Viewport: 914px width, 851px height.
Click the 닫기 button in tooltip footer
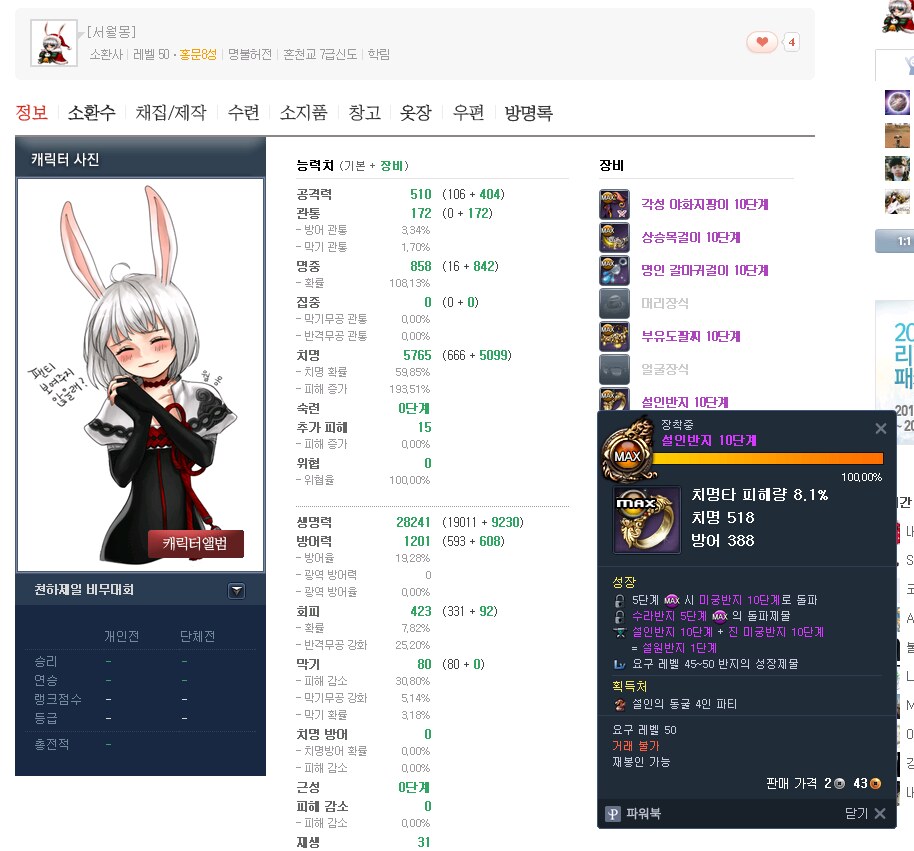[x=864, y=814]
